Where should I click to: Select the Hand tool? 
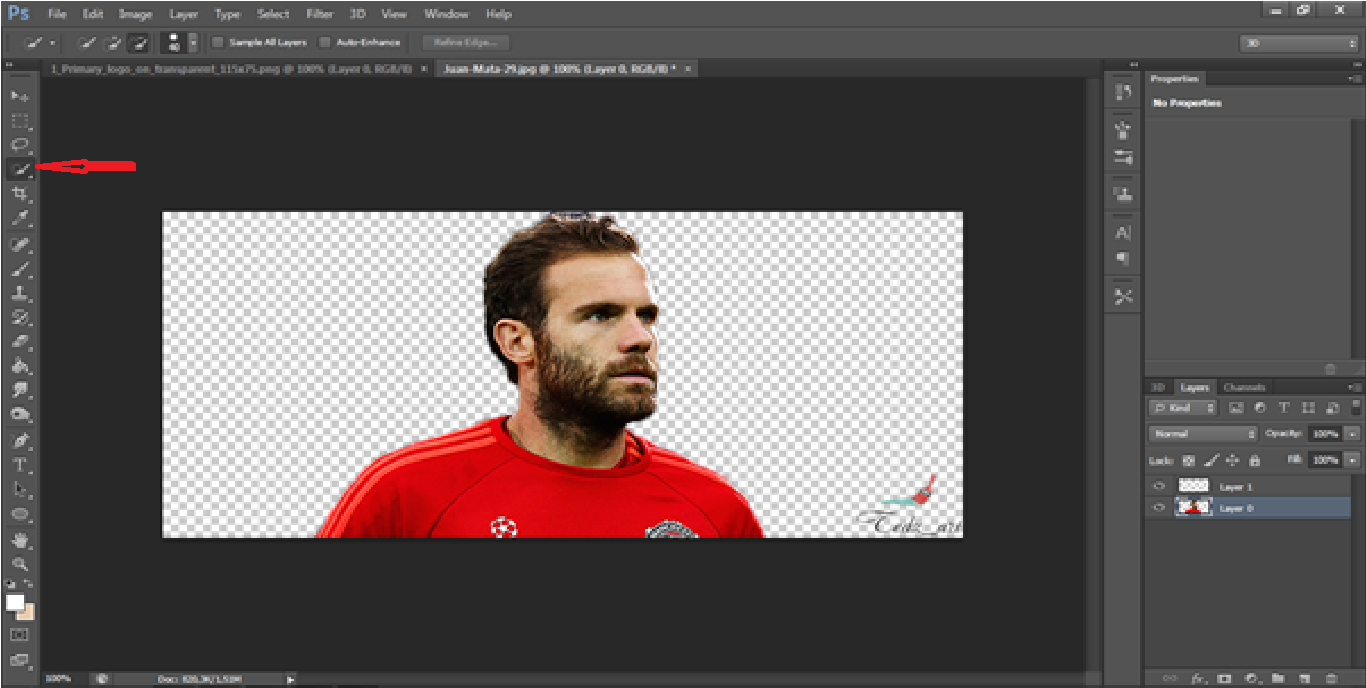[19, 540]
